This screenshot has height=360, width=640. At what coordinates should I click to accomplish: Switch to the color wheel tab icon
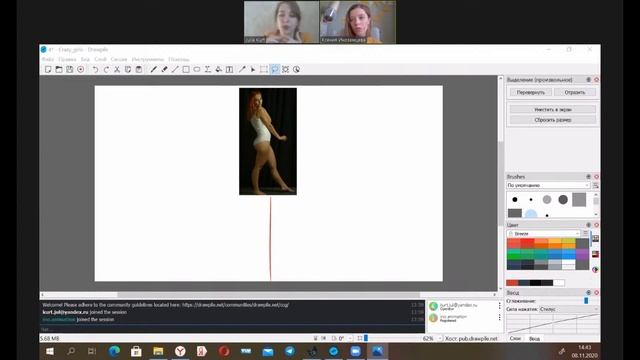click(596, 269)
